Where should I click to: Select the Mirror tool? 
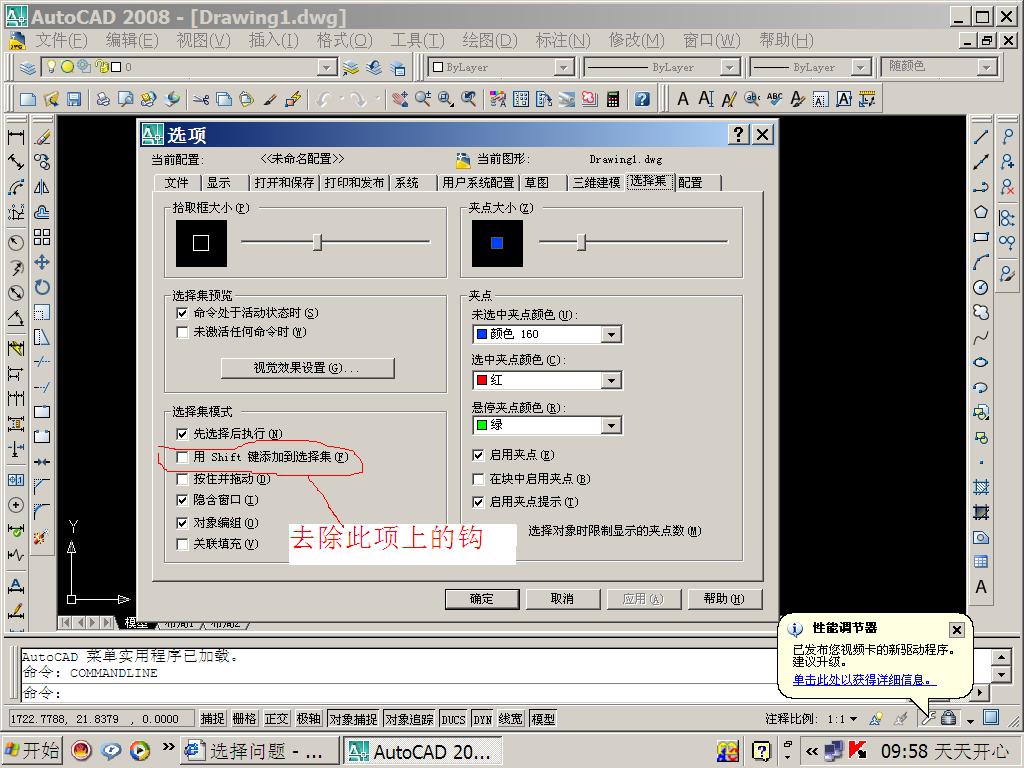click(42, 187)
